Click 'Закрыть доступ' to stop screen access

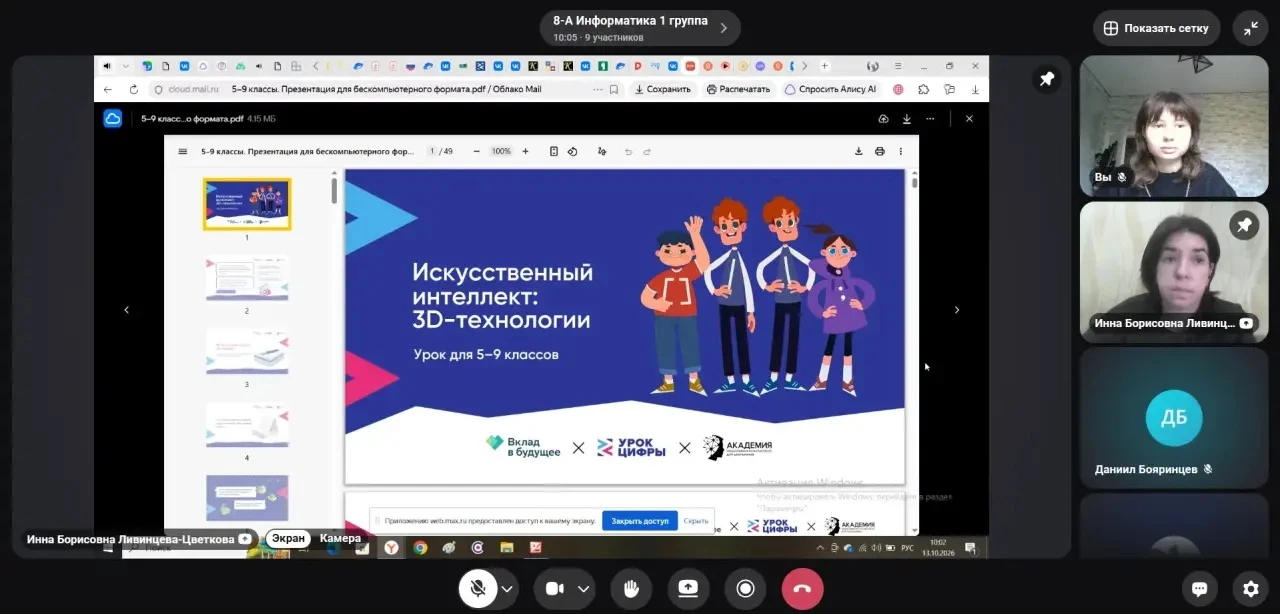(640, 521)
